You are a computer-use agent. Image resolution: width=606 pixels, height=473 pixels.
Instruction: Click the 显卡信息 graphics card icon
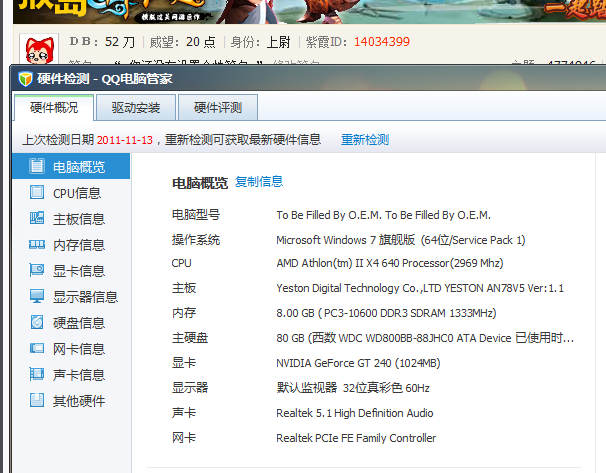[x=37, y=270]
